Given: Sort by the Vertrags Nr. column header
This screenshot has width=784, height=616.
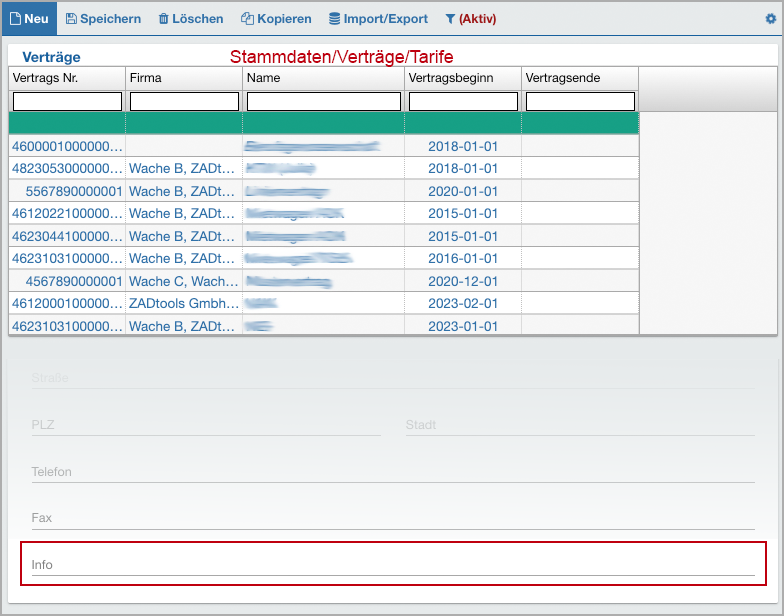Looking at the screenshot, I should tap(67, 78).
